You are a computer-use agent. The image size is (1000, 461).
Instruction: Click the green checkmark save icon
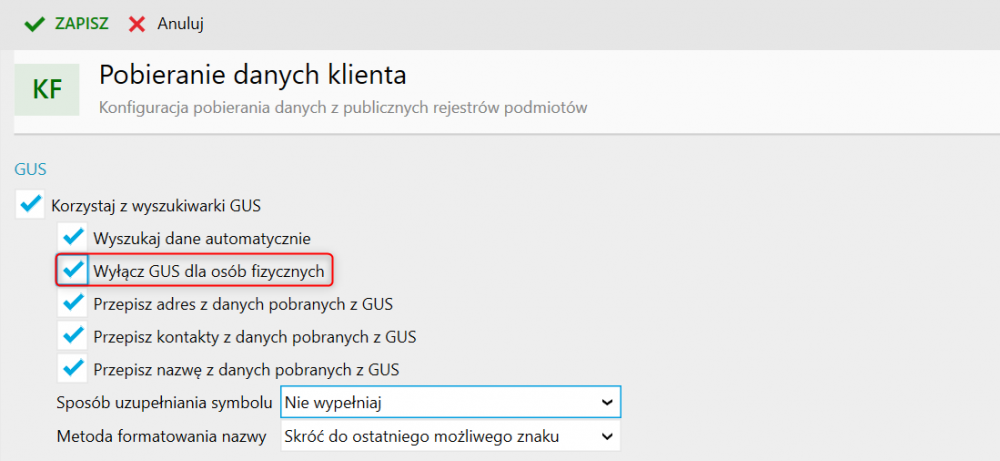[x=34, y=23]
